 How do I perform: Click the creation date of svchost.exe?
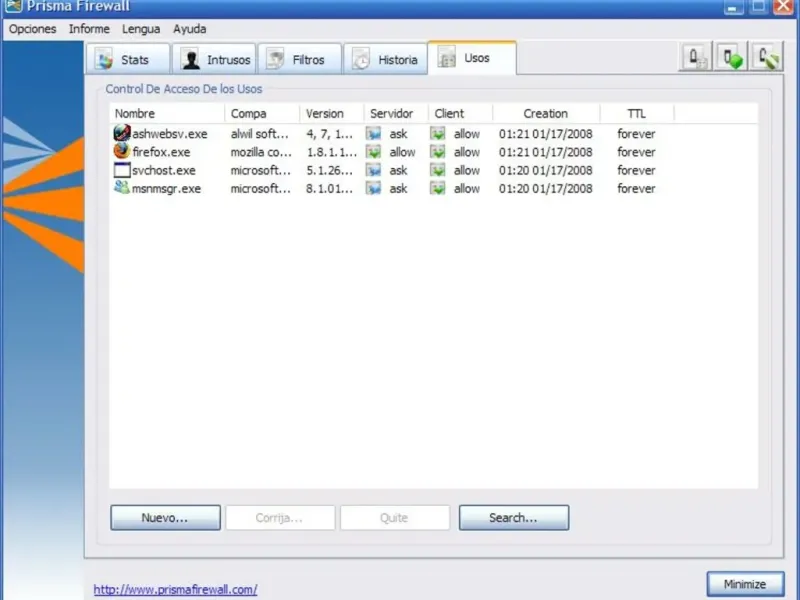tap(546, 170)
